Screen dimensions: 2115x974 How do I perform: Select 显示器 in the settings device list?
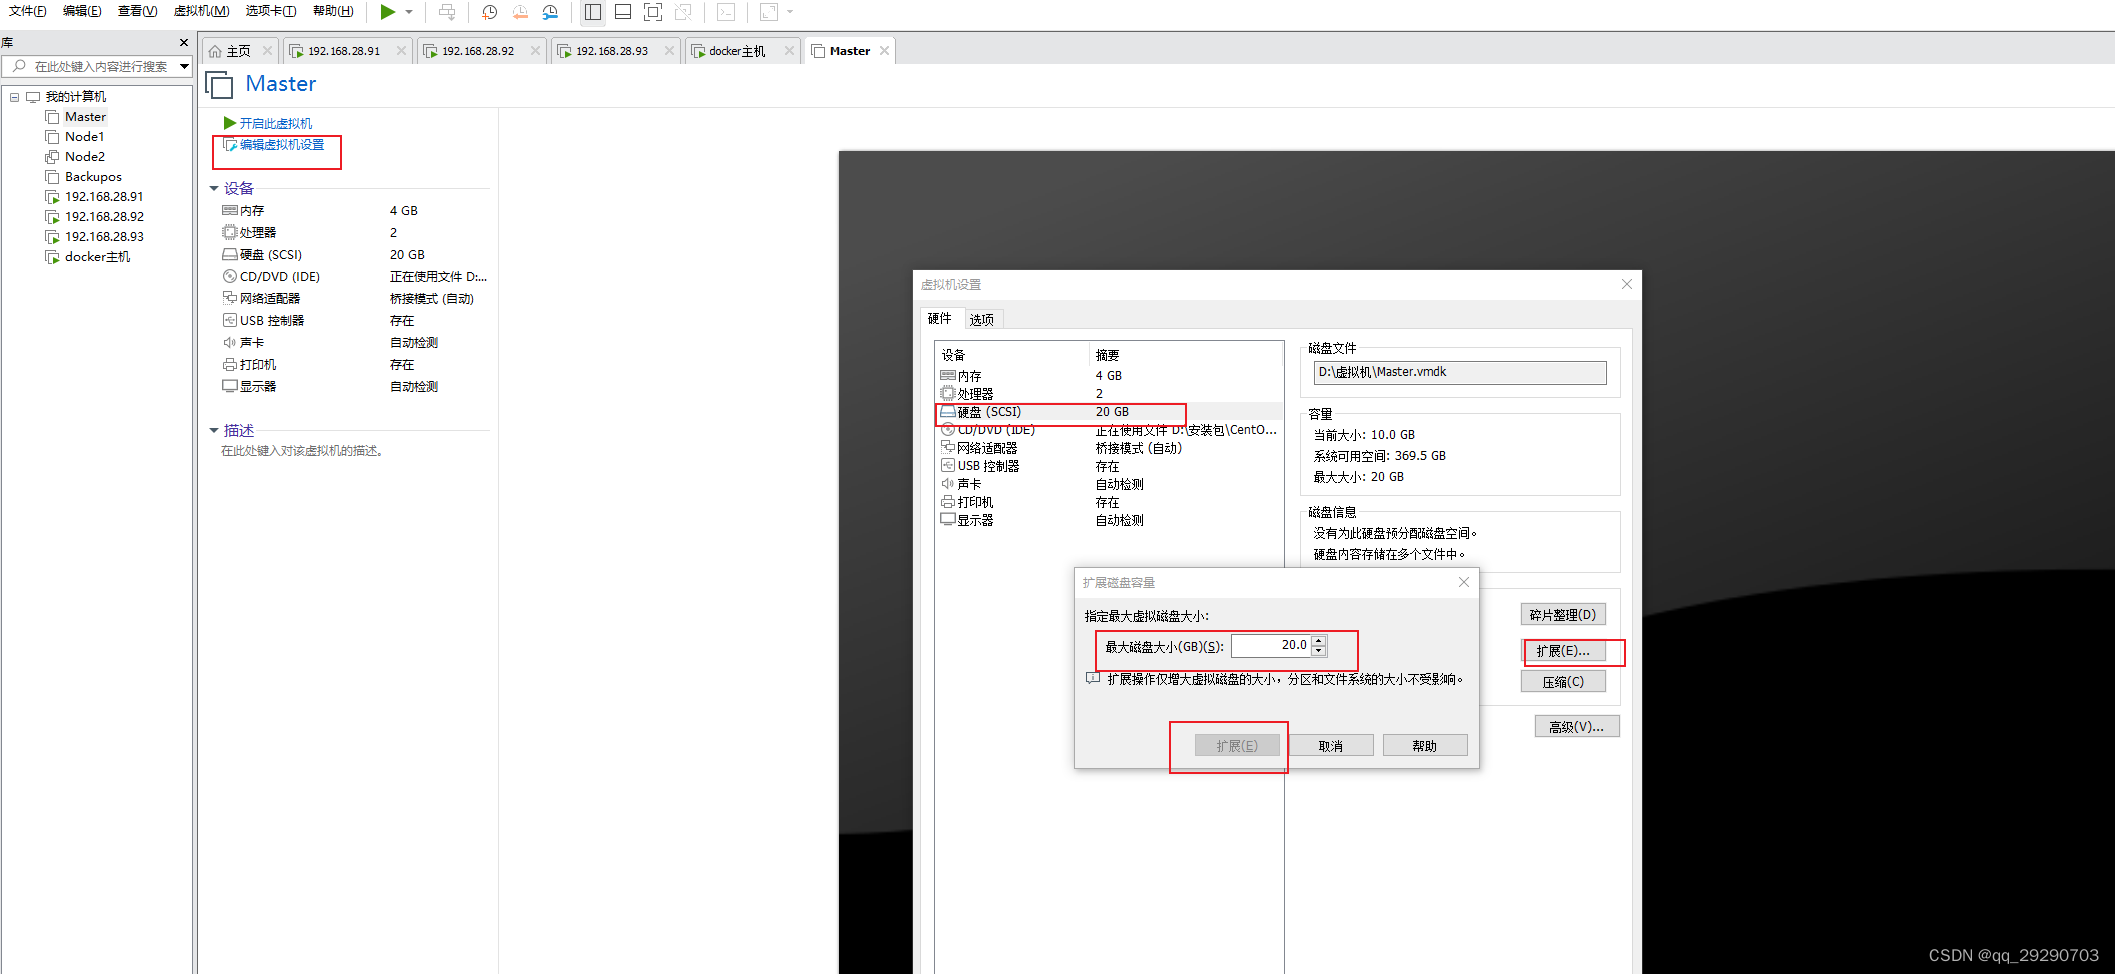1108,520
